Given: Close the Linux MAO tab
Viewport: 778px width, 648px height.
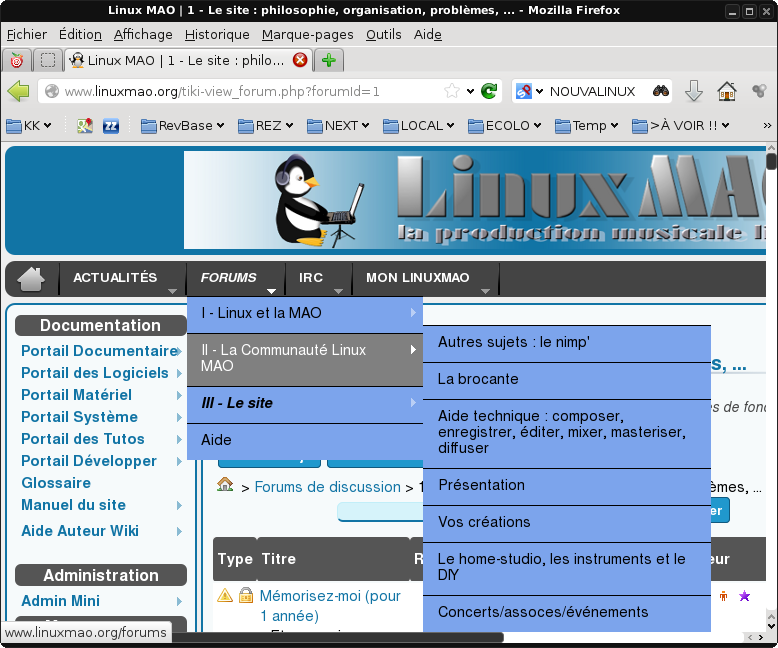Looking at the screenshot, I should point(300,60).
